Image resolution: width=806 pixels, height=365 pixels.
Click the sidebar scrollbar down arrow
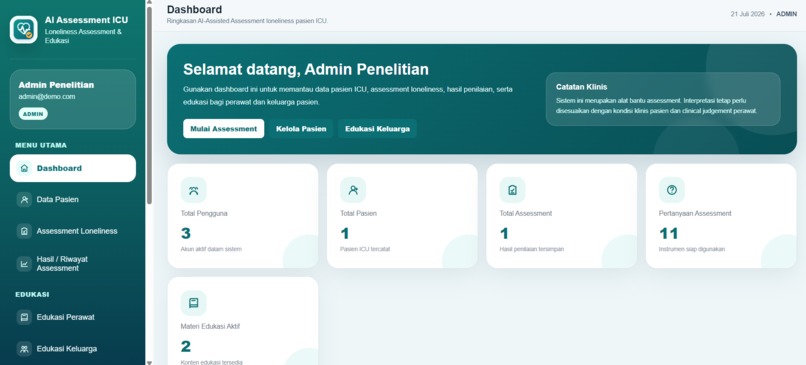(149, 362)
